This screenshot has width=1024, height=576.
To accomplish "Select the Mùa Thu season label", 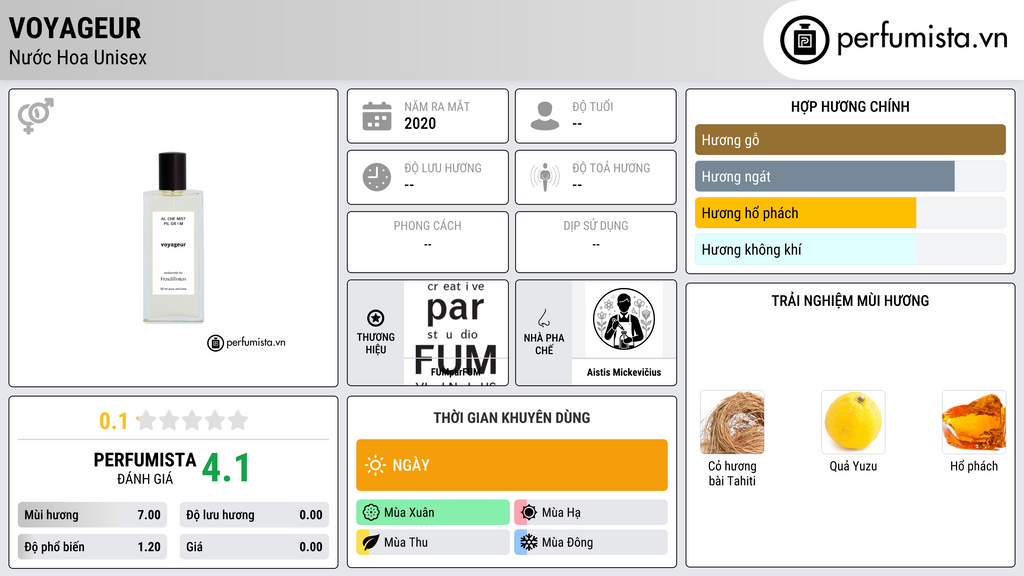I will 406,542.
